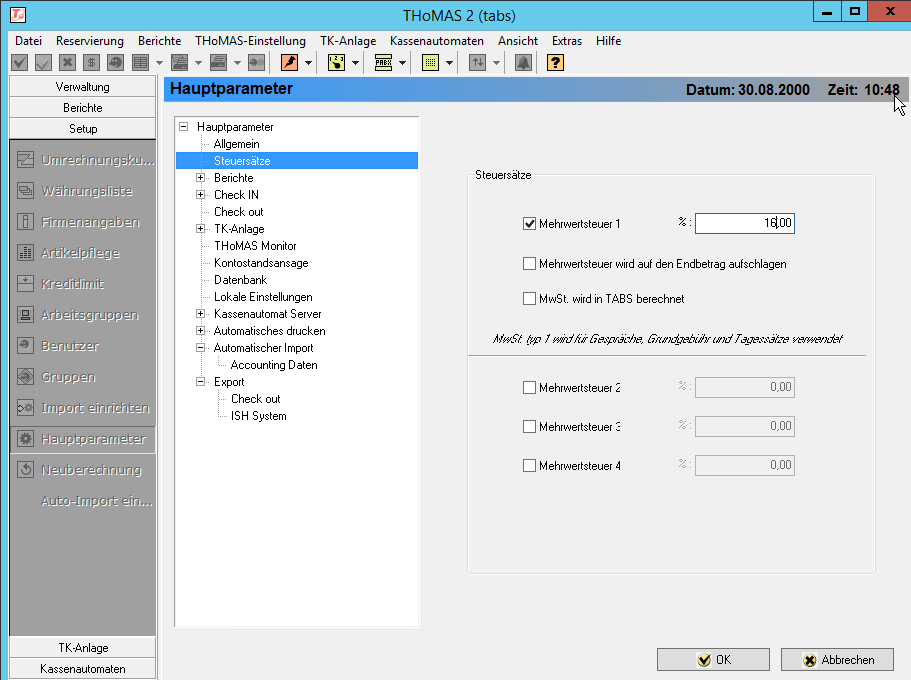Expand the TK-Anlage tree node

200,228
